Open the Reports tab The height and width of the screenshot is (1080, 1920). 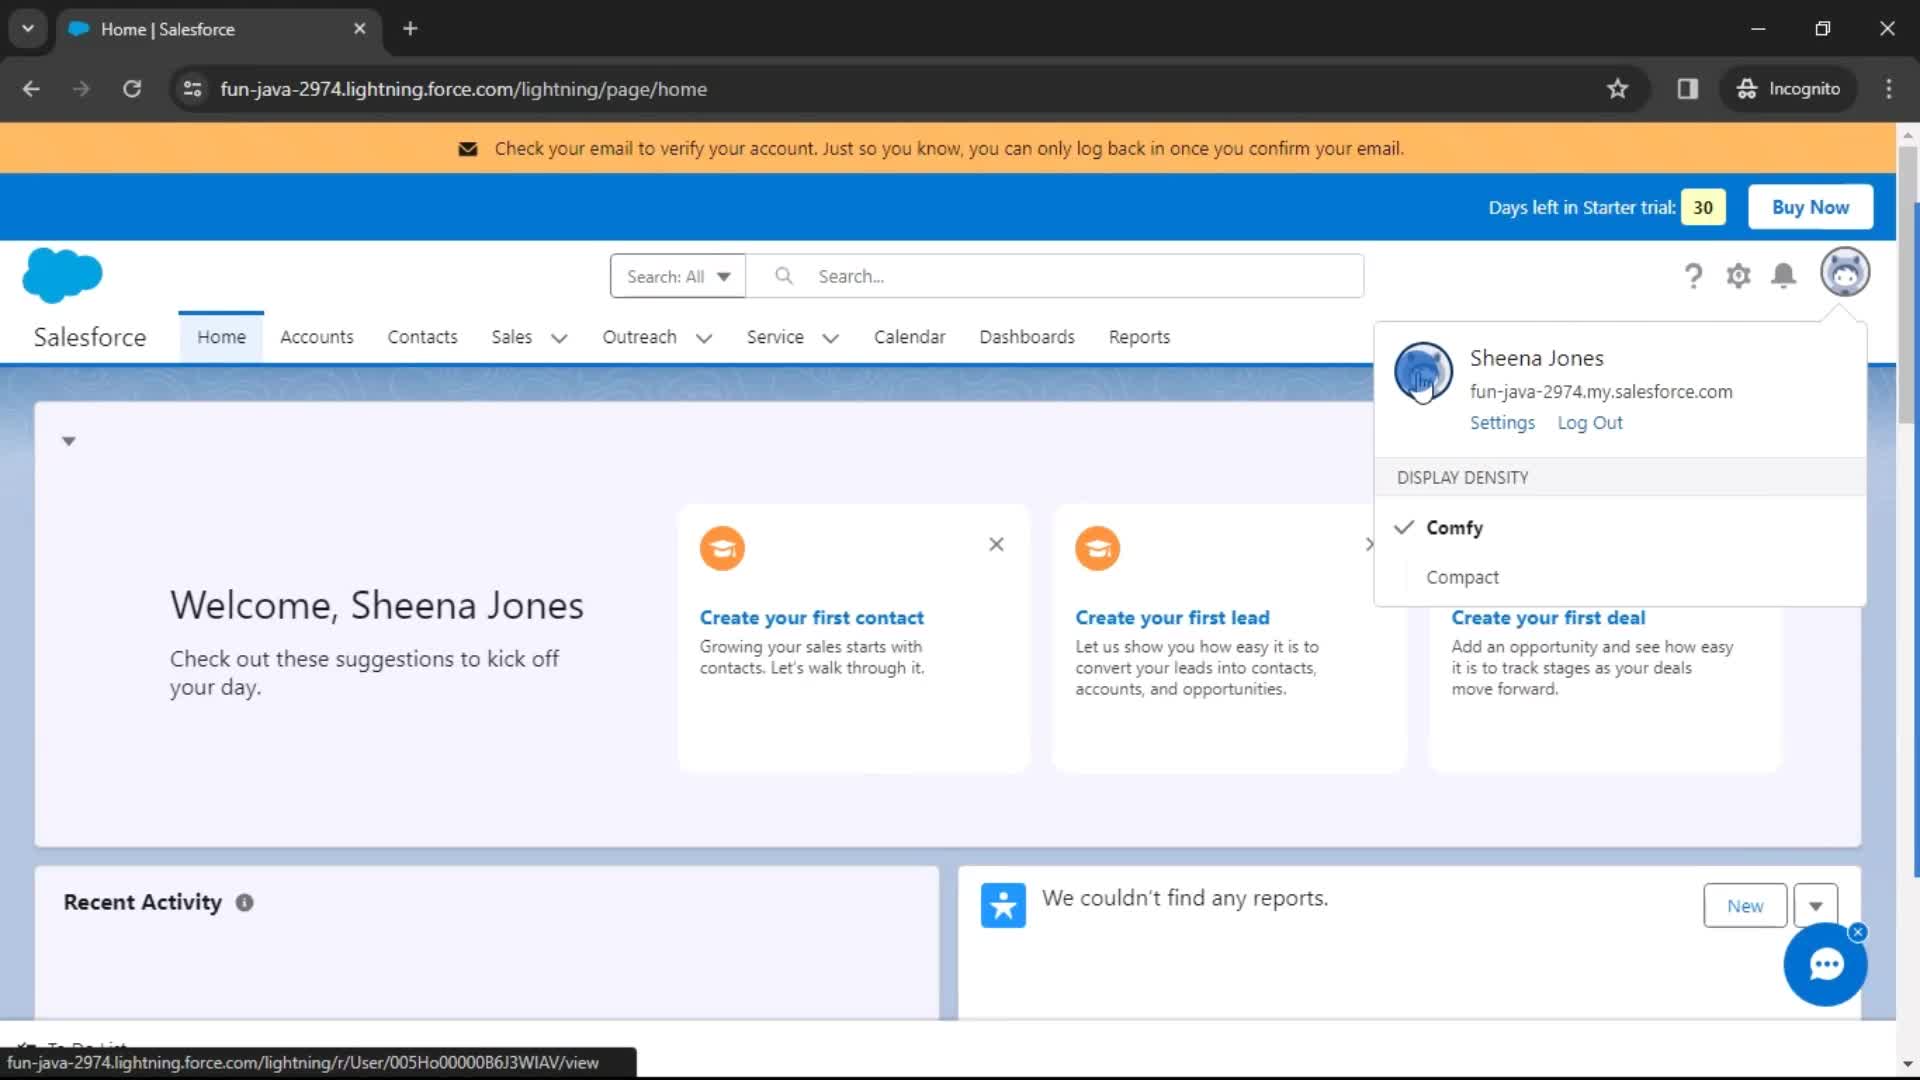pos(1139,337)
